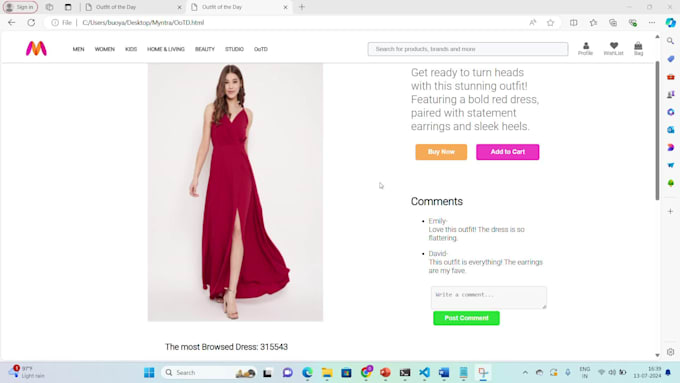Open the tab actions menu icon
680x383 pixels.
[x=68, y=7]
